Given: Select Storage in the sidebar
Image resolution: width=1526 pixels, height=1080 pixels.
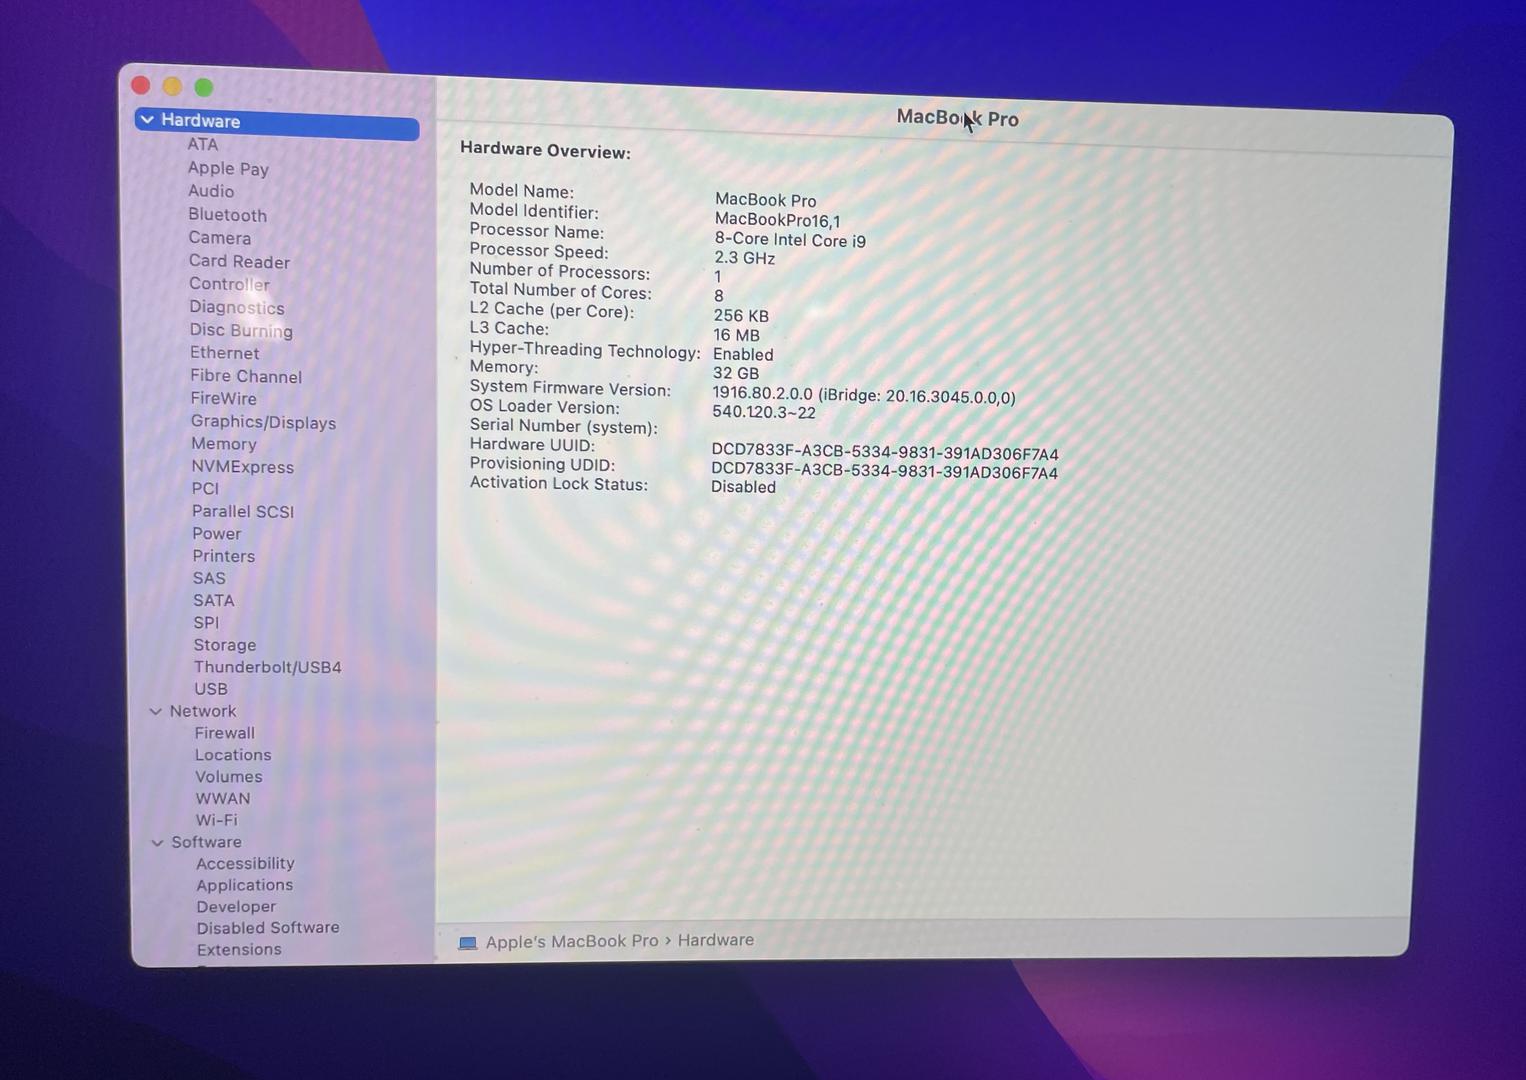Looking at the screenshot, I should 225,645.
